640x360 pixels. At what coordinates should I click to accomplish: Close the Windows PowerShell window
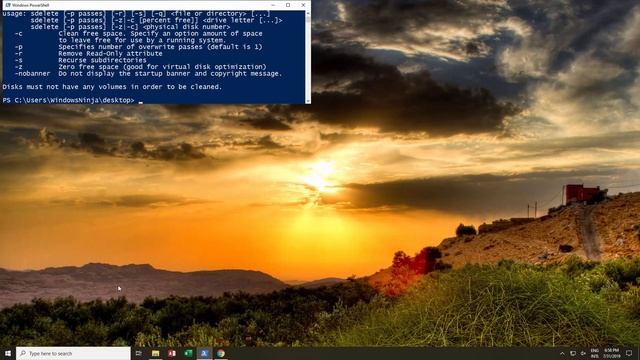pos(303,5)
